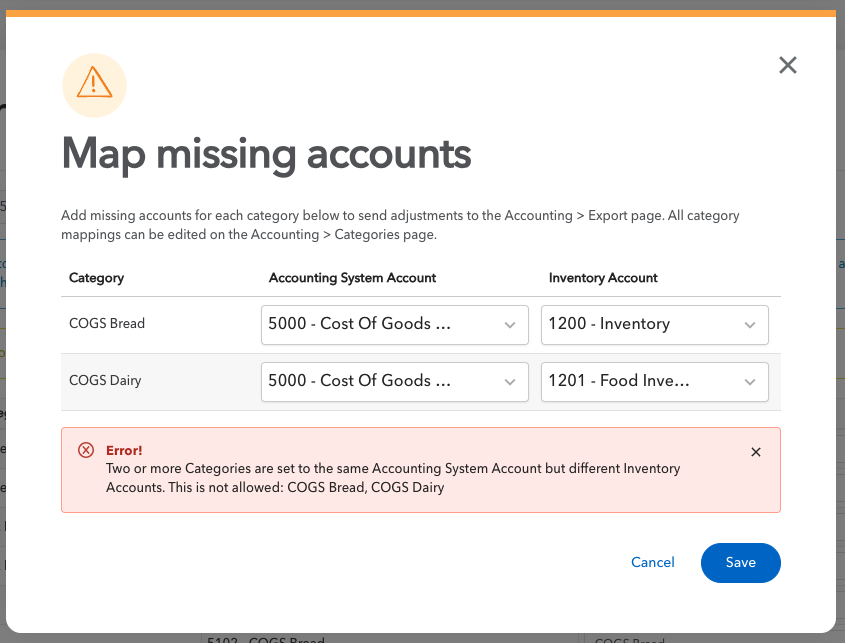Viewport: 845px width, 643px height.
Task: Click the red error circle icon
Action: click(86, 450)
